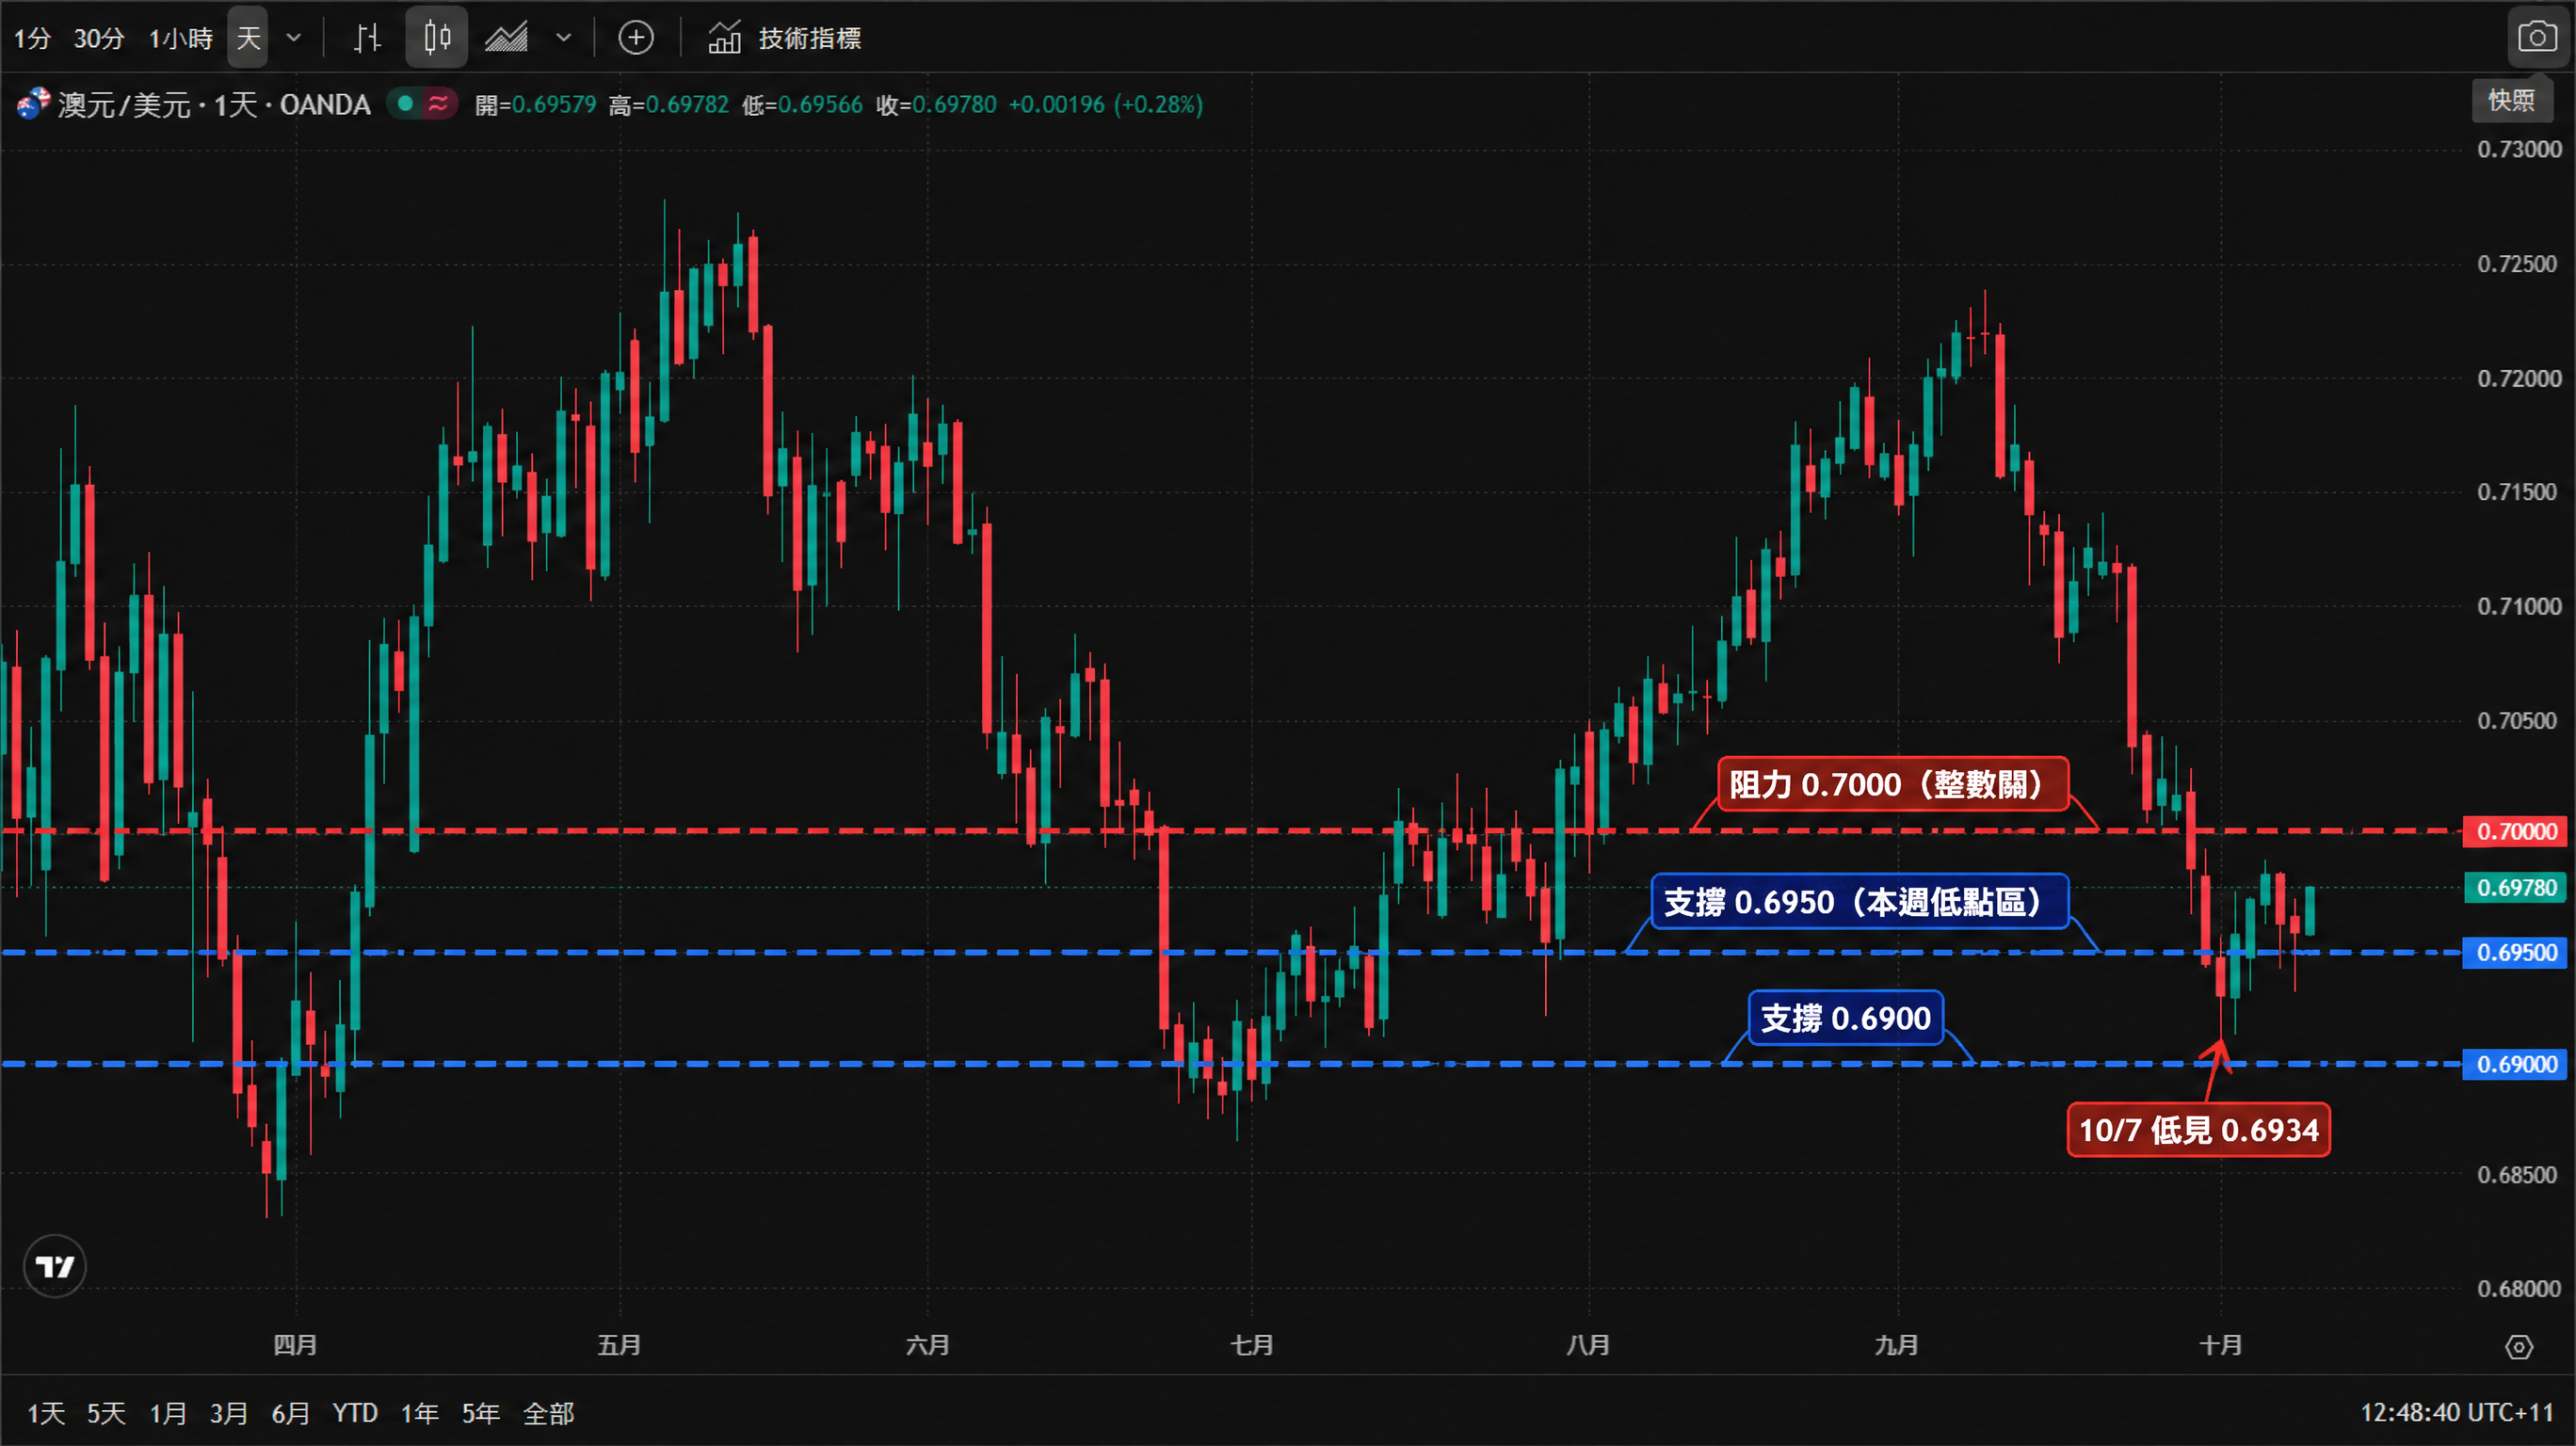Viewport: 2576px width, 1446px height.
Task: Open the TradingView logo button
Action: tap(55, 1266)
